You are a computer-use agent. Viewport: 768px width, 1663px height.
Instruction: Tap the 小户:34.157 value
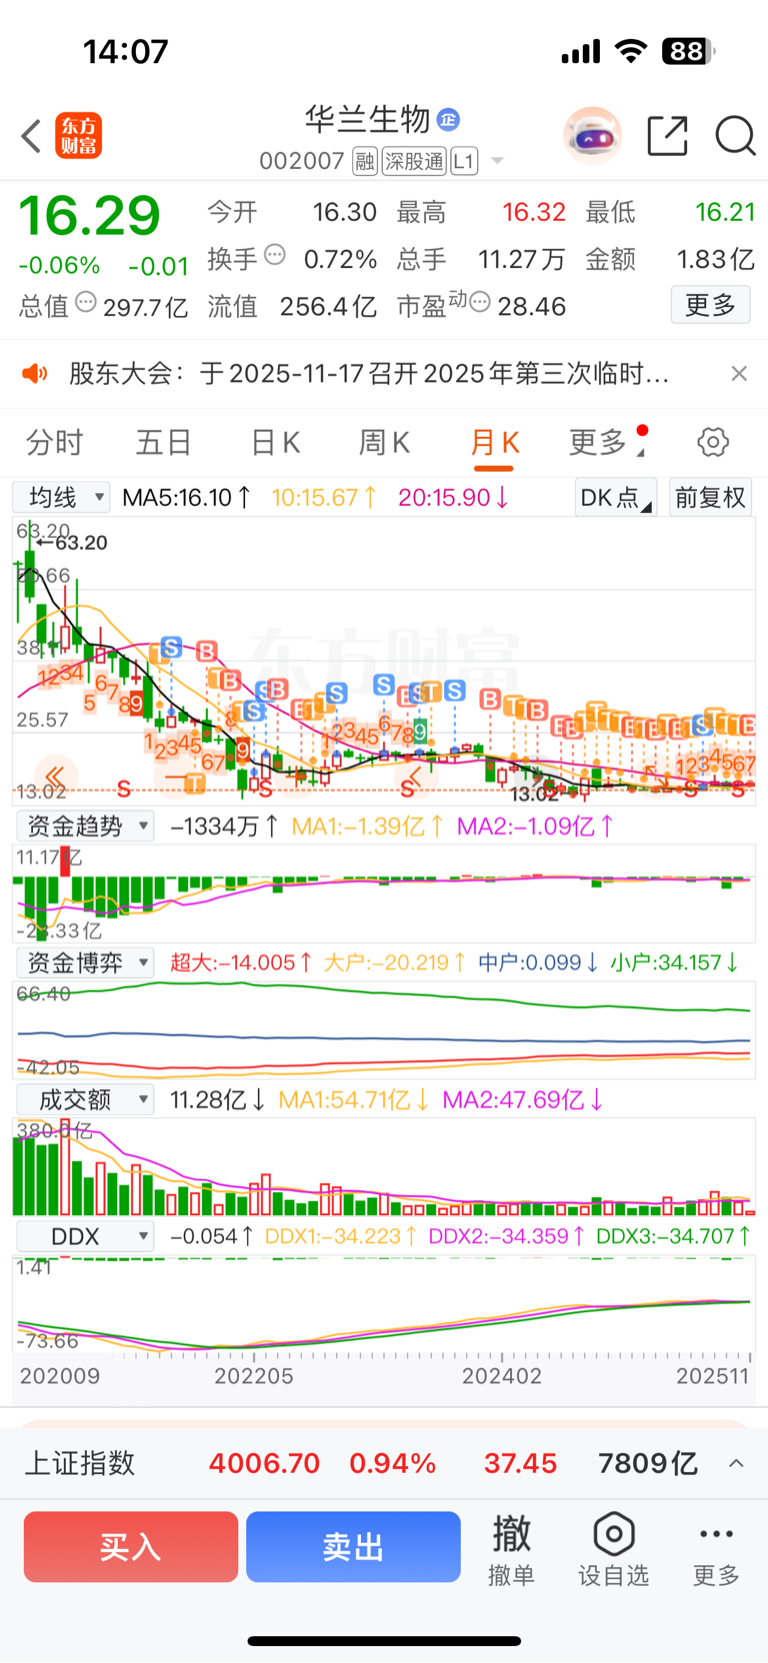coord(674,963)
